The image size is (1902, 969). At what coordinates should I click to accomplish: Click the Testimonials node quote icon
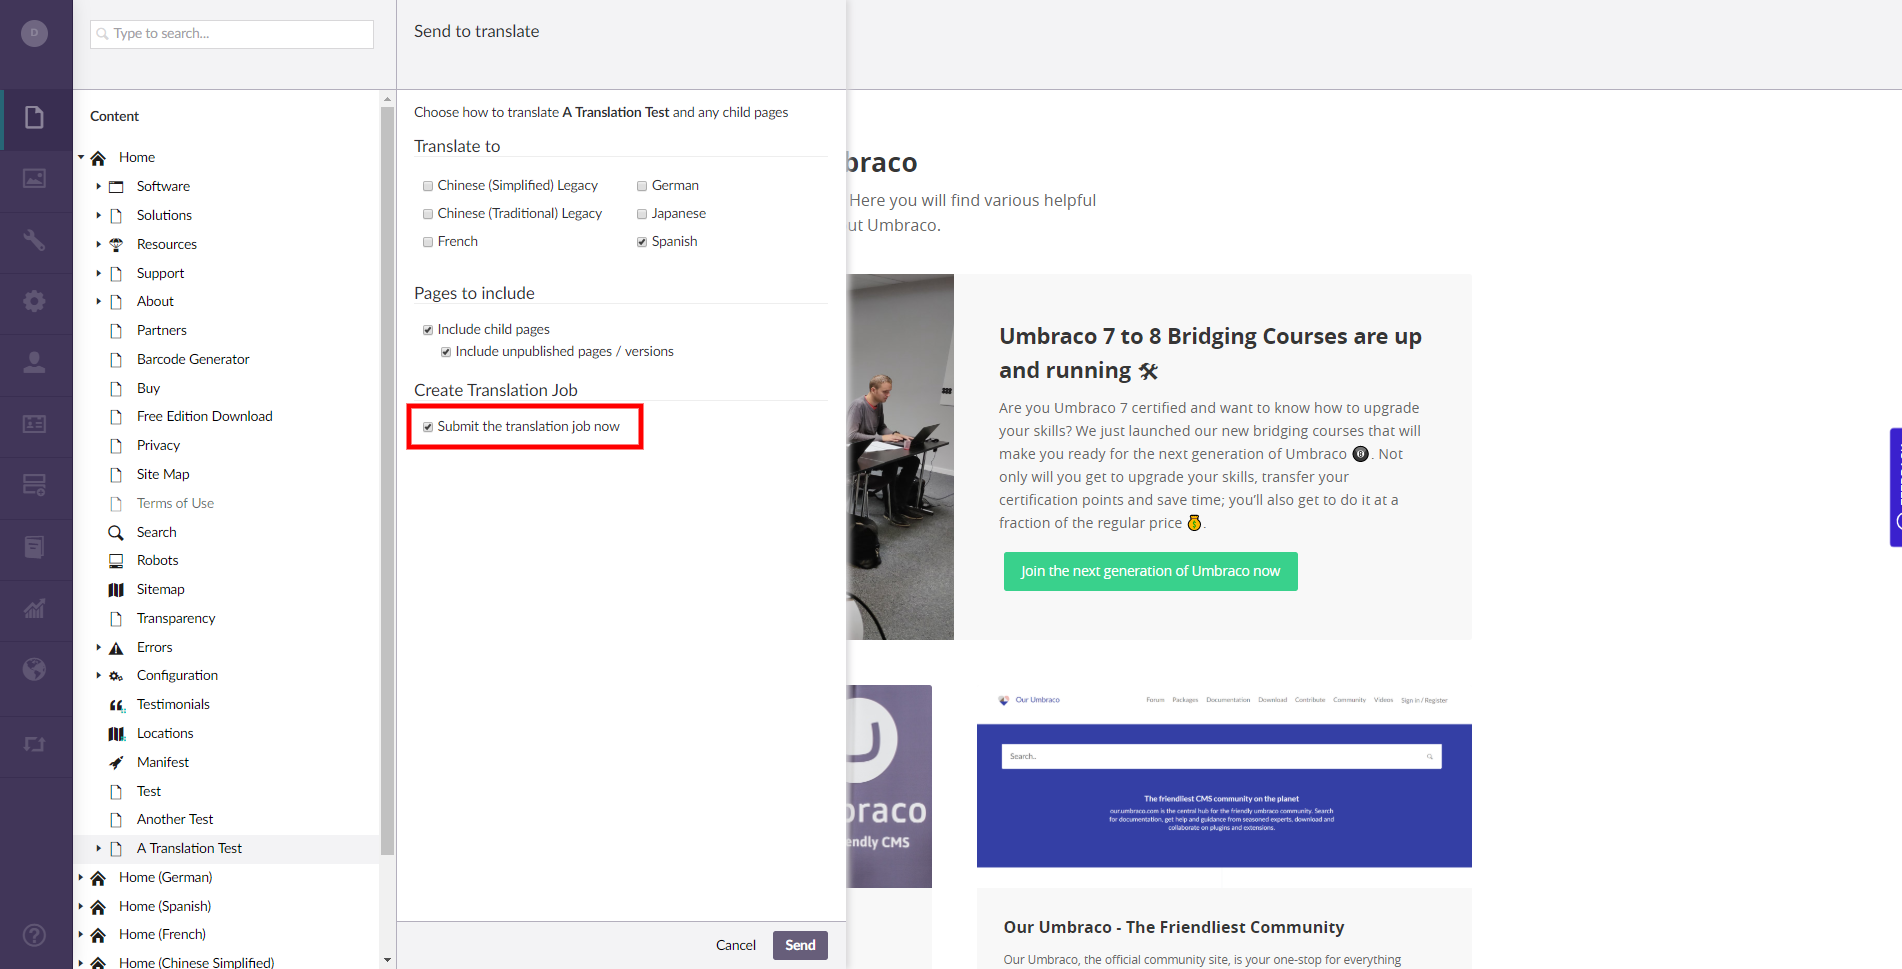[116, 705]
